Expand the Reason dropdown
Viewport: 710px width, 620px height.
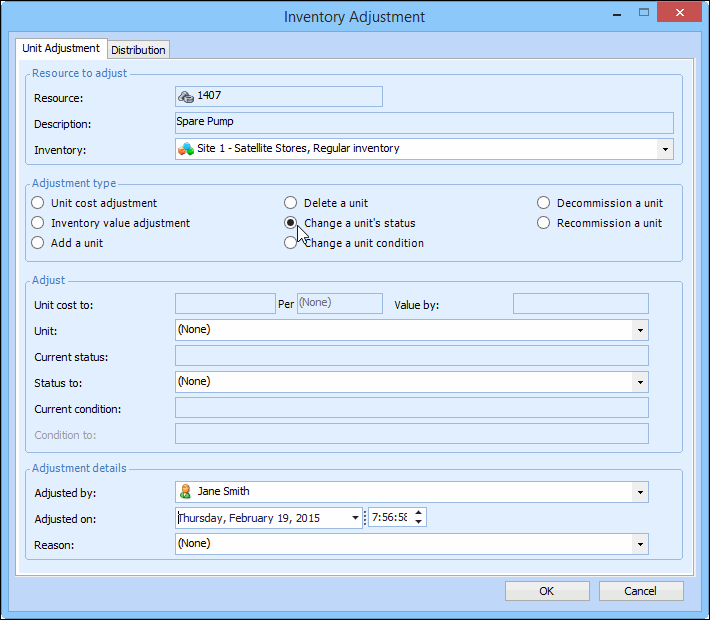639,544
